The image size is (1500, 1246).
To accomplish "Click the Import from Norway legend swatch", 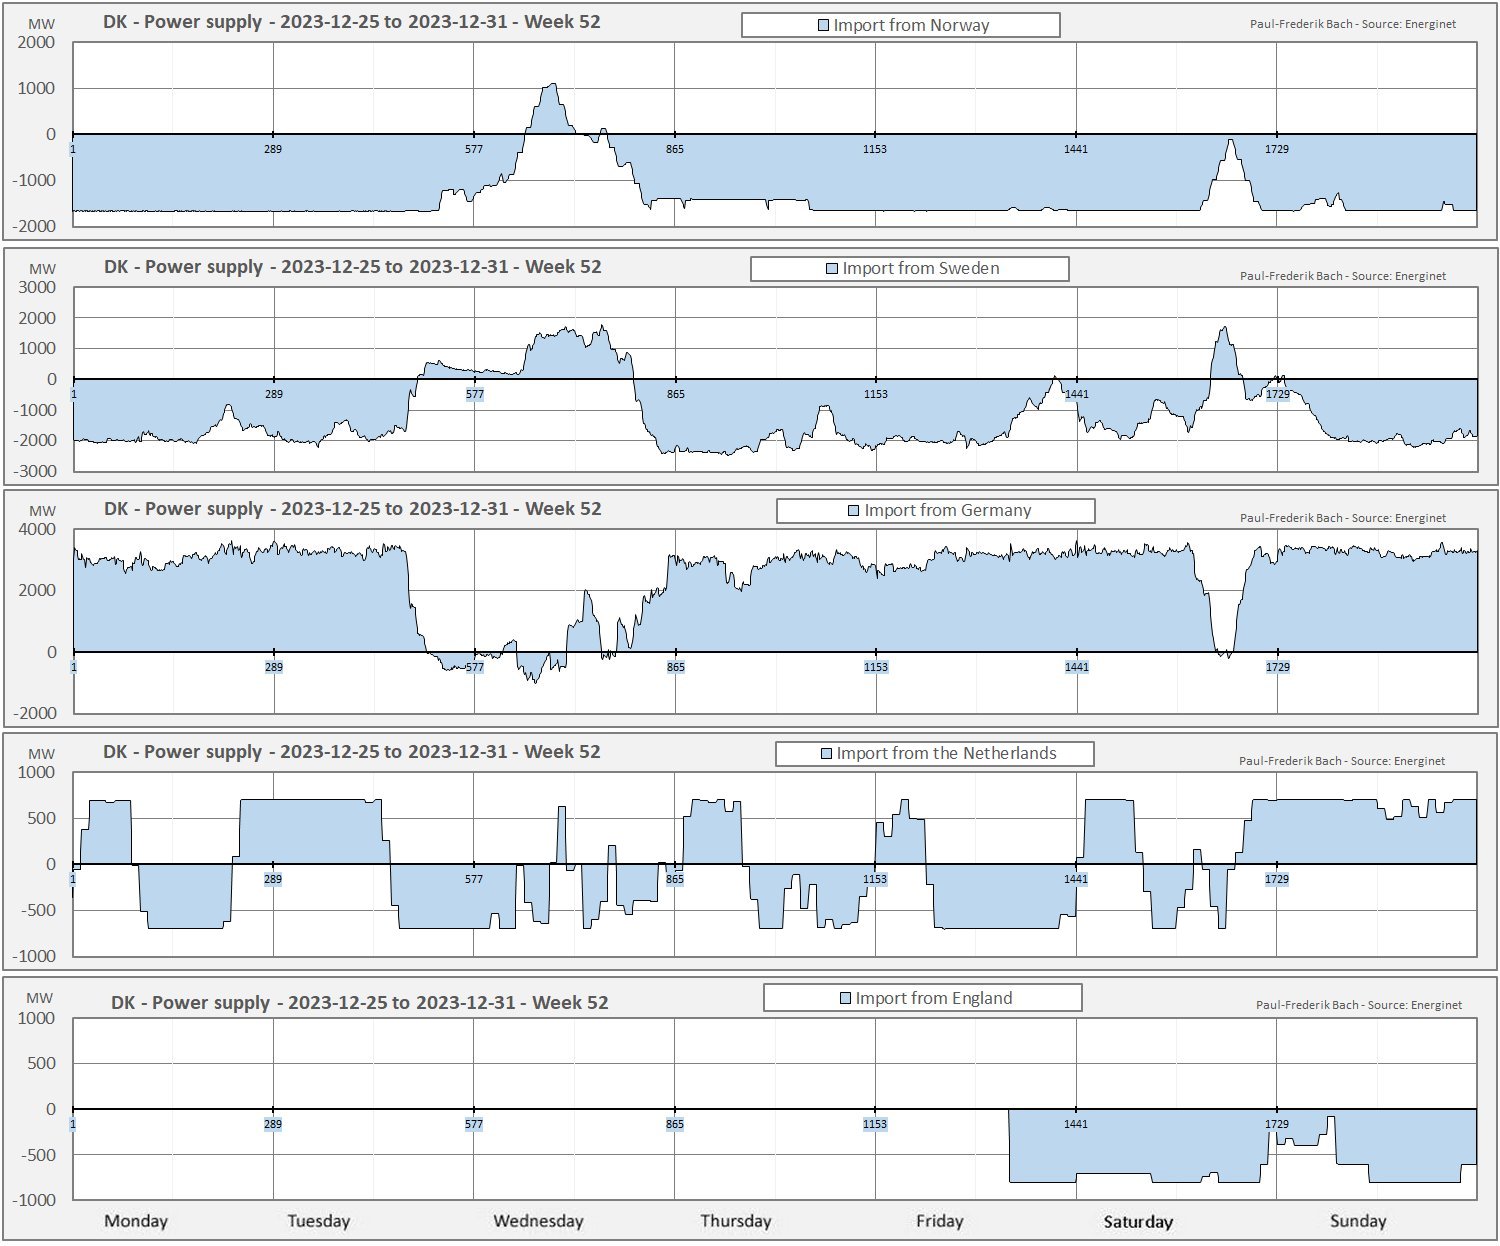I will coord(824,26).
